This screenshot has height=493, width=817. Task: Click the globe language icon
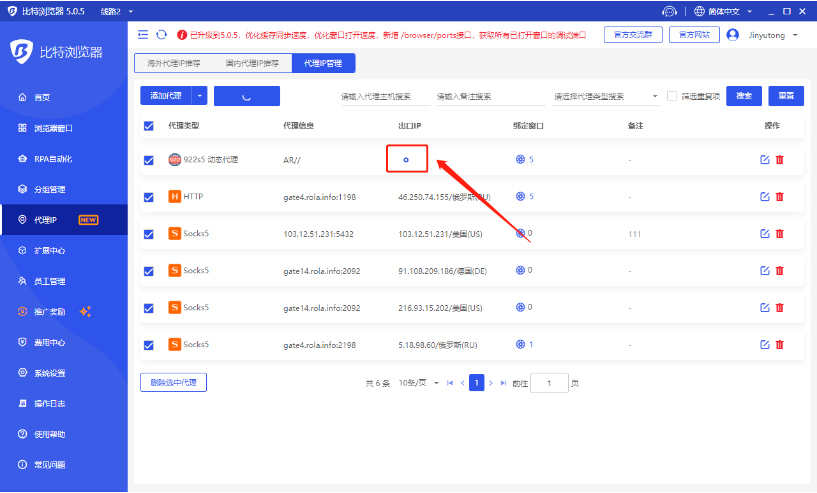pyautogui.click(x=699, y=11)
